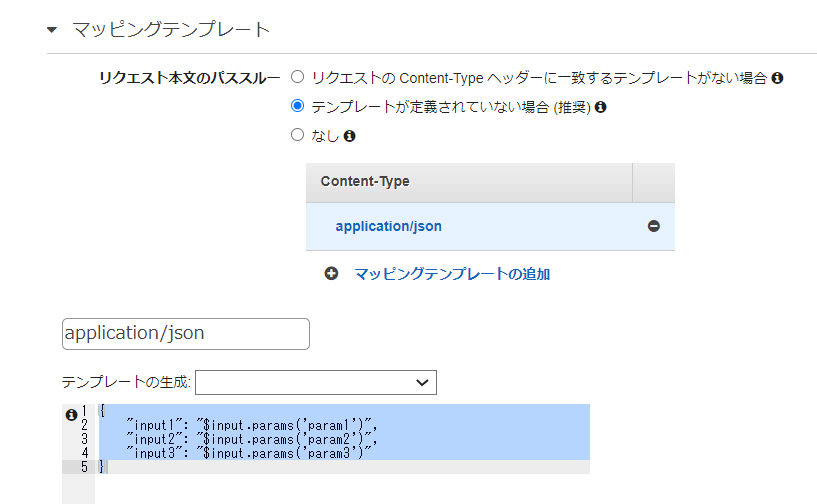Screen dimensions: 817x504
Task: Focus the application/json text input field
Action: pos(185,334)
